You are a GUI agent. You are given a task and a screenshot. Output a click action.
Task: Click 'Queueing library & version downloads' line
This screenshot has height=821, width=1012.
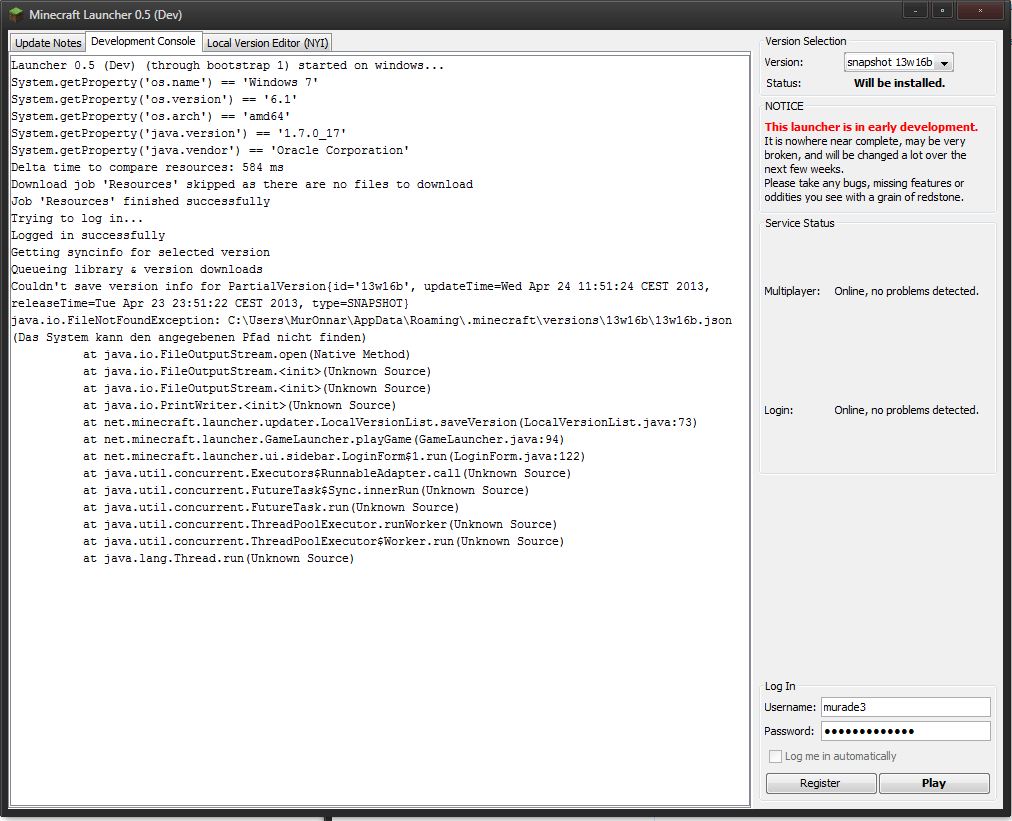[x=137, y=269]
